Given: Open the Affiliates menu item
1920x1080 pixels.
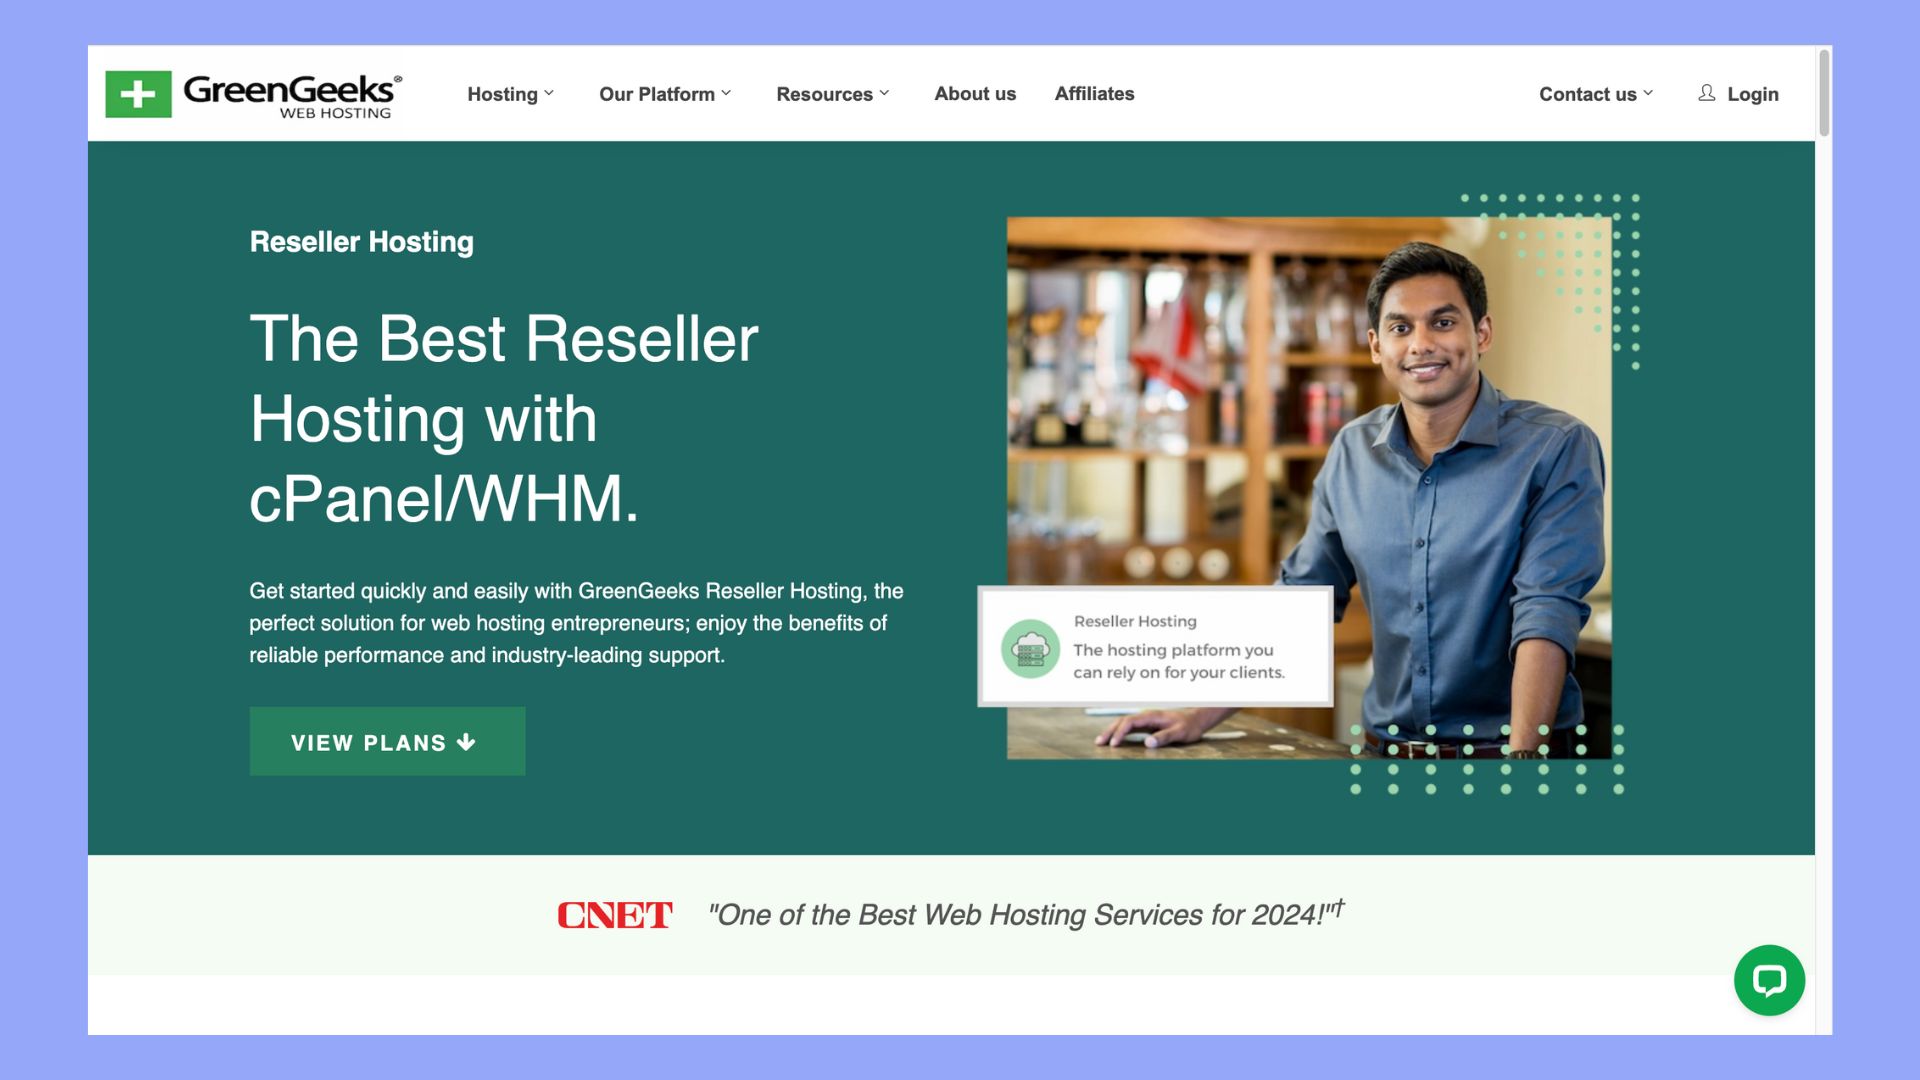Looking at the screenshot, I should (1094, 94).
